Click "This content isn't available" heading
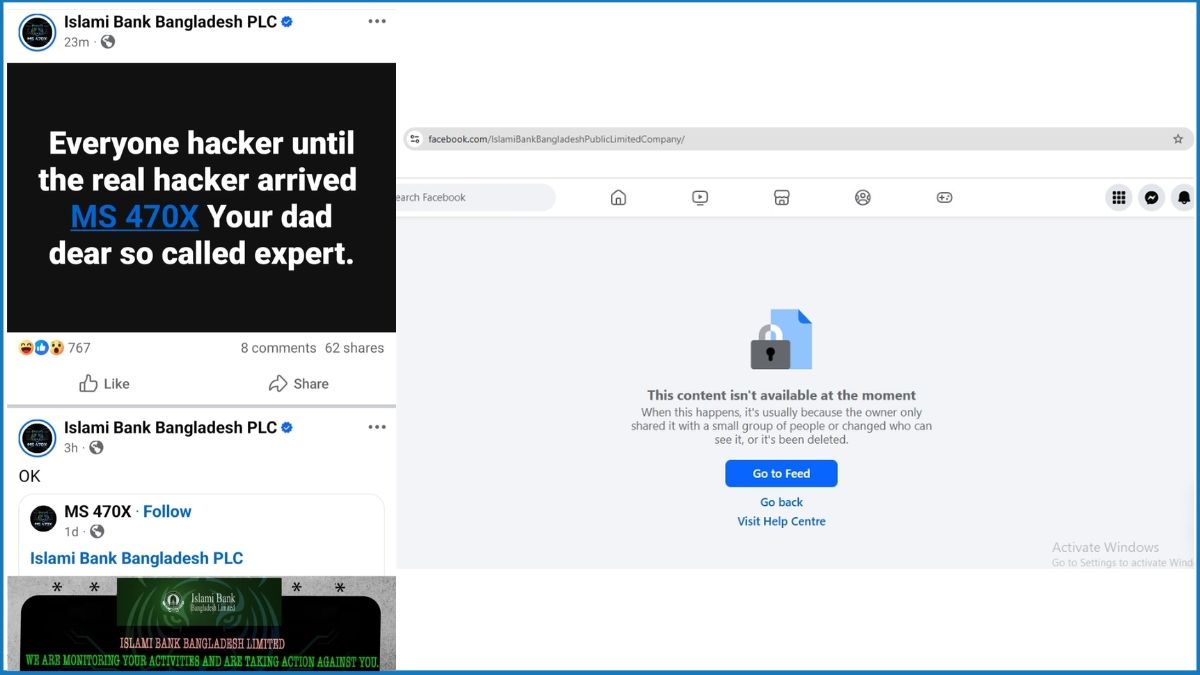Screen dimensions: 1200x675 (781, 395)
